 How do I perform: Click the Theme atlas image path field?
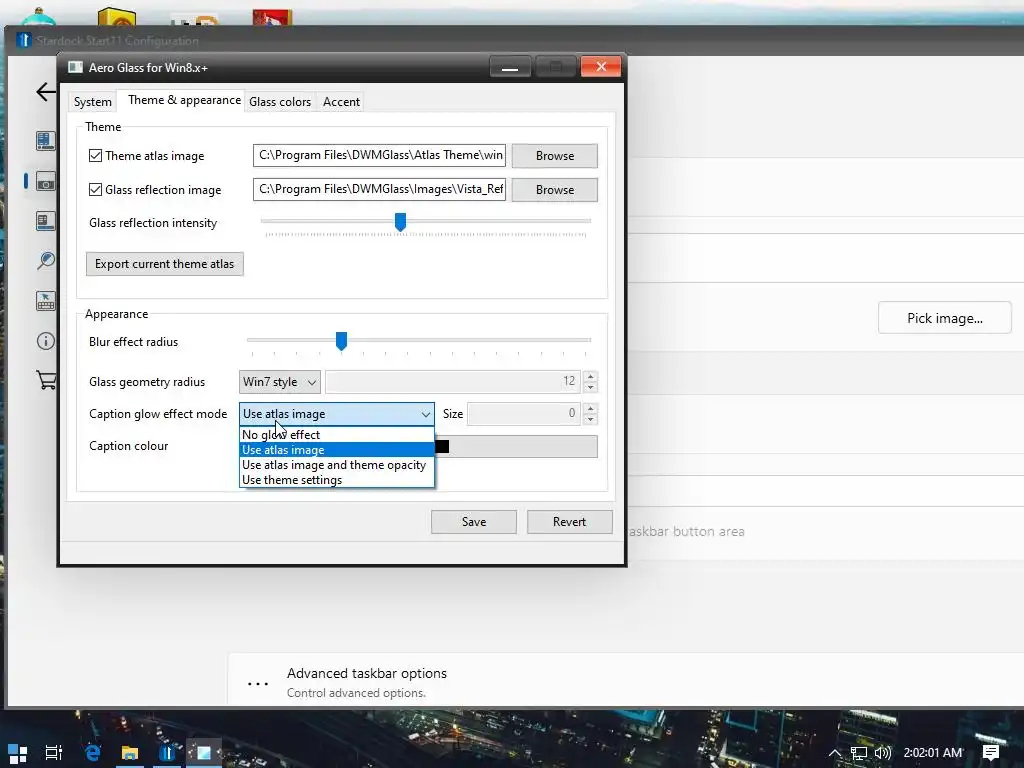point(379,155)
